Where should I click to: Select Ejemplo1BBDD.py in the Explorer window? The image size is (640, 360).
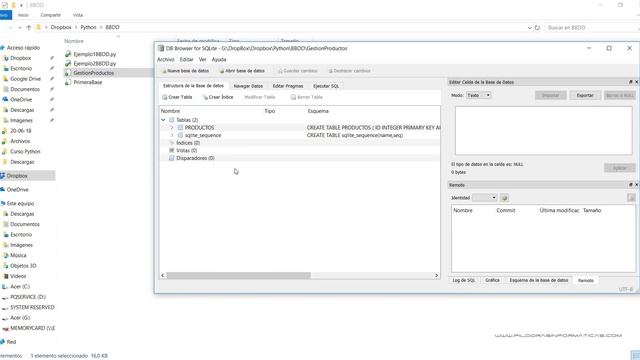point(95,54)
